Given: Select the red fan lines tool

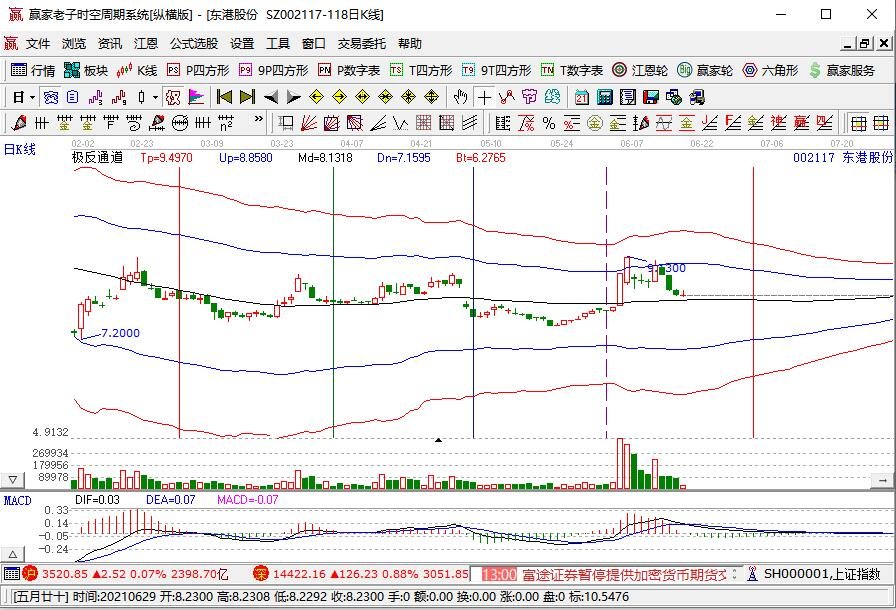Looking at the screenshot, I should point(308,123).
